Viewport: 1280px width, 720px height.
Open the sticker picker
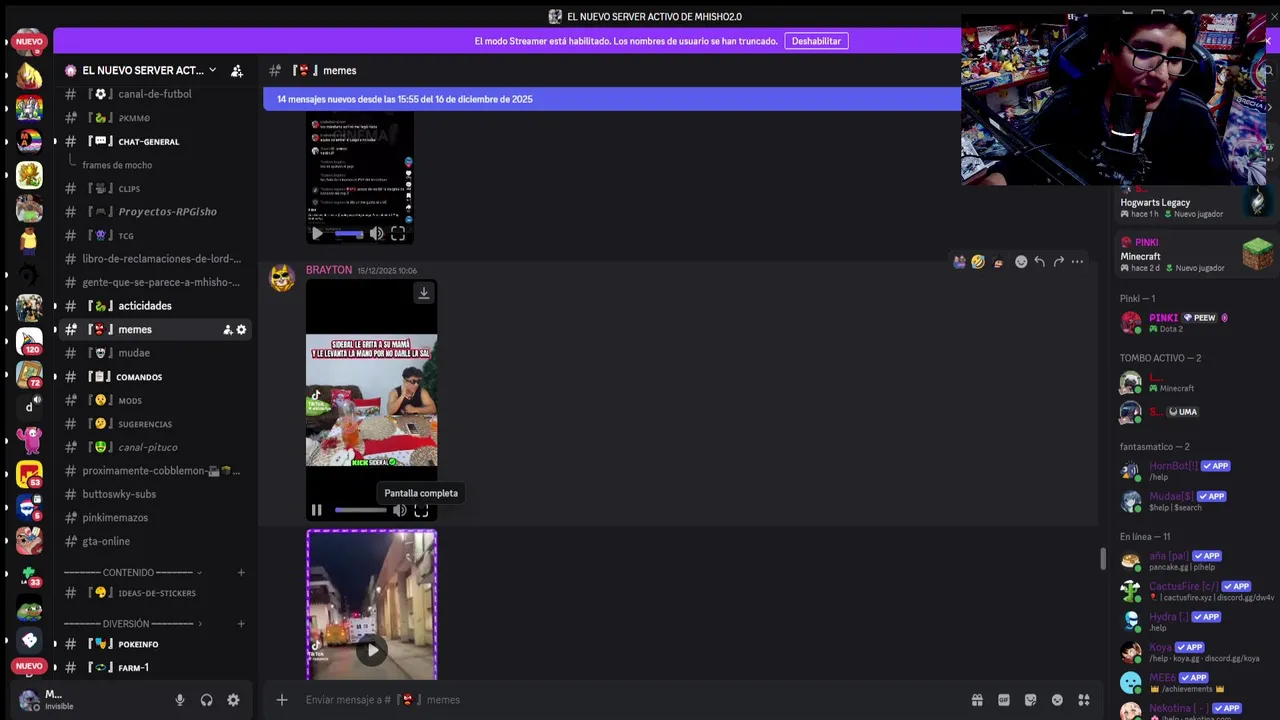pos(1030,700)
